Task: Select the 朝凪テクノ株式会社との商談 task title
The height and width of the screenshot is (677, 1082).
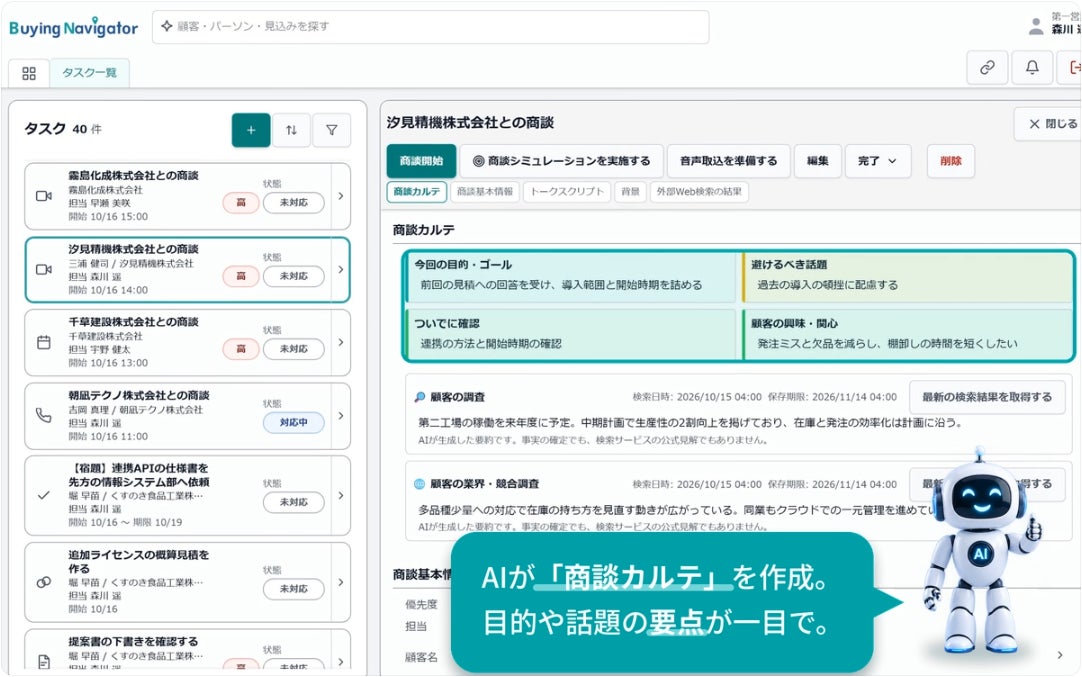Action: coord(139,395)
